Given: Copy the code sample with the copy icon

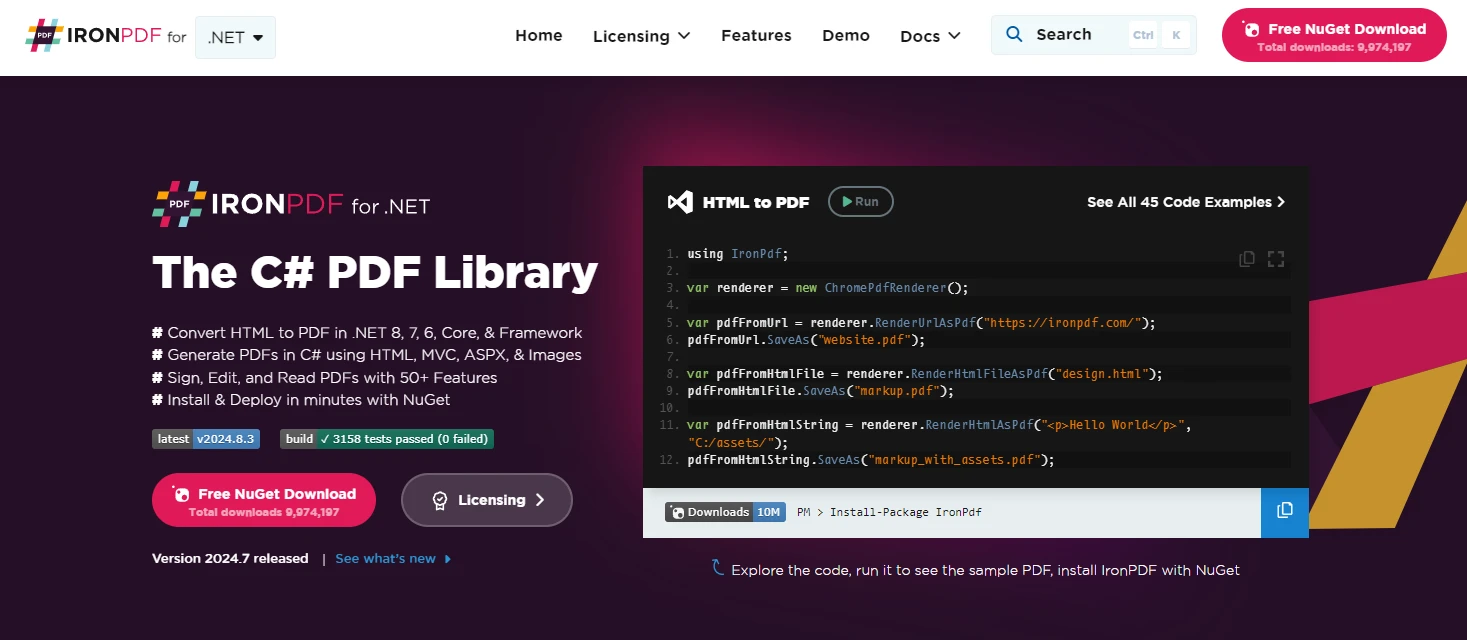Looking at the screenshot, I should pyautogui.click(x=1247, y=259).
